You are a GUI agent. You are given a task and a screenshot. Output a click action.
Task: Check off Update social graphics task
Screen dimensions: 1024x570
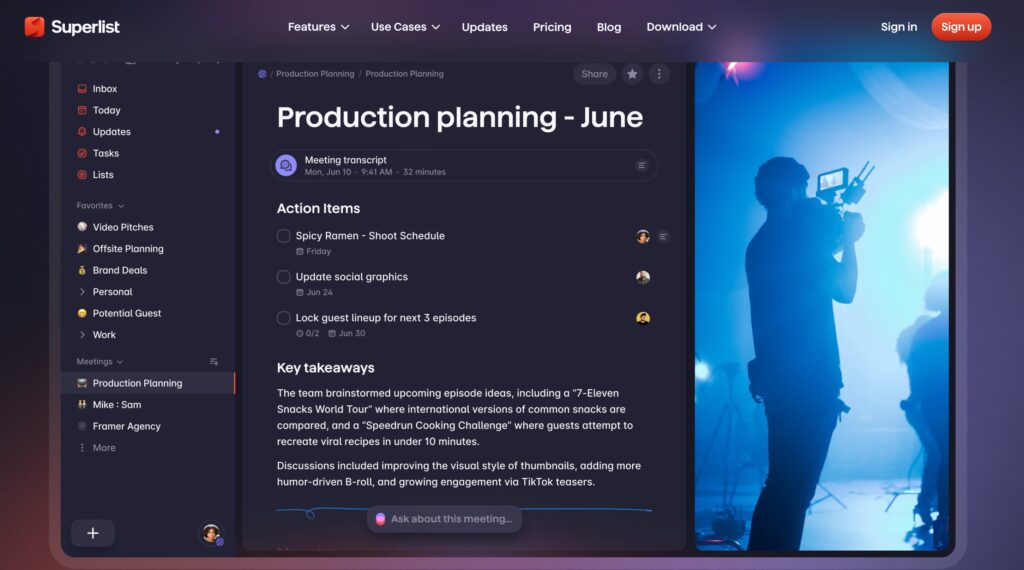pos(283,277)
